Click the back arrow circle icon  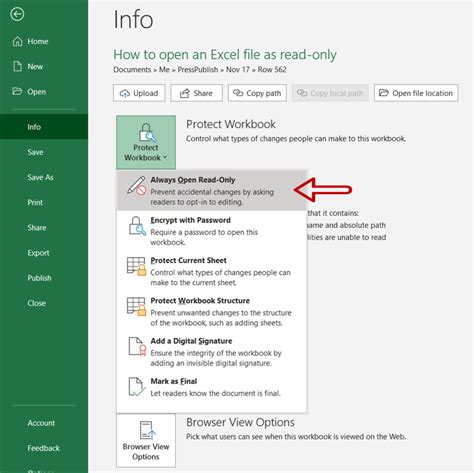click(x=17, y=14)
